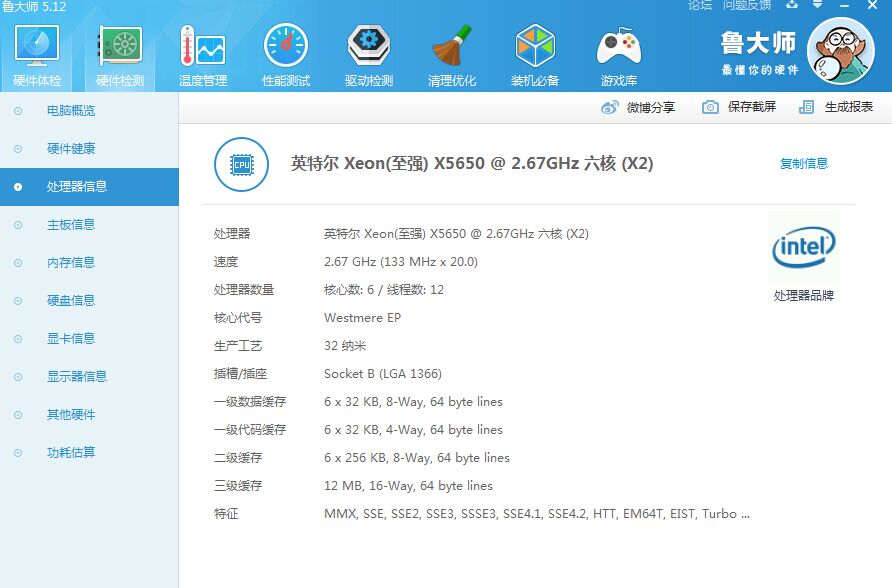
Task: Select 显示器信息 in the sidebar
Action: 89,376
